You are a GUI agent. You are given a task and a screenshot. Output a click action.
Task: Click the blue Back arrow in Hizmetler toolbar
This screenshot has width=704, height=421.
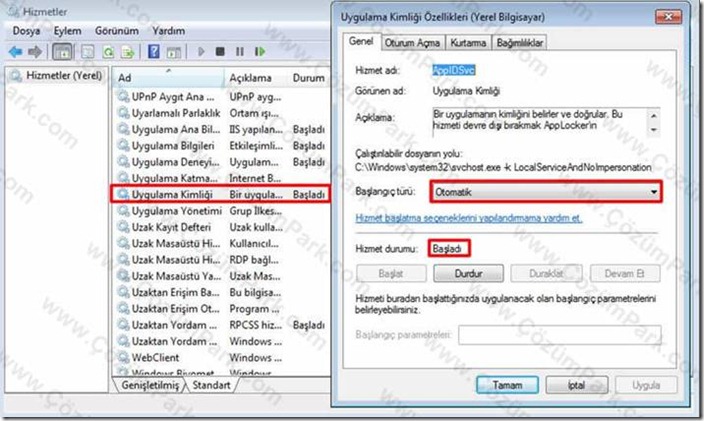click(x=16, y=52)
